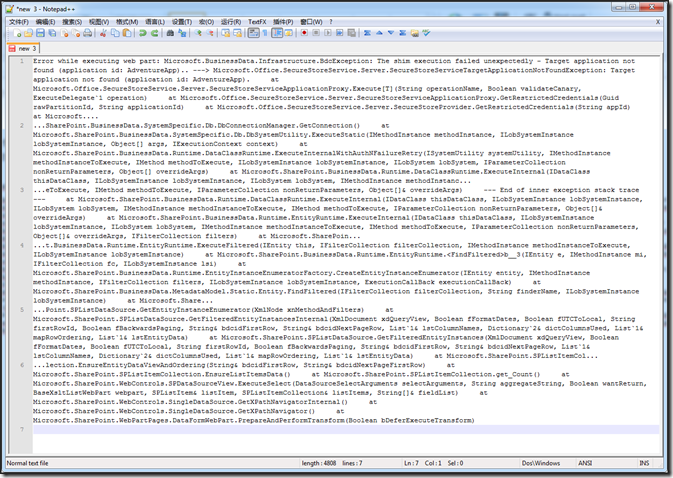The width and height of the screenshot is (673, 478).
Task: Toggle INS insert mode in status bar
Action: coord(644,463)
